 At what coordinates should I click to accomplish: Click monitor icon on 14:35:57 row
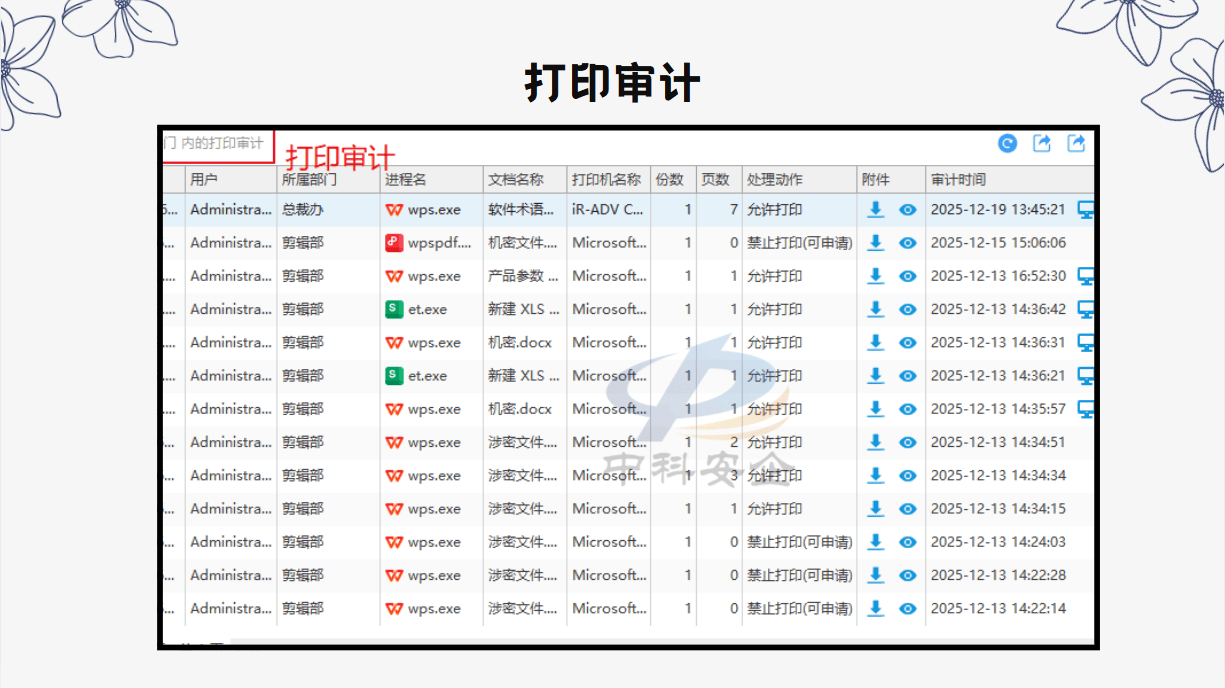click(1085, 409)
